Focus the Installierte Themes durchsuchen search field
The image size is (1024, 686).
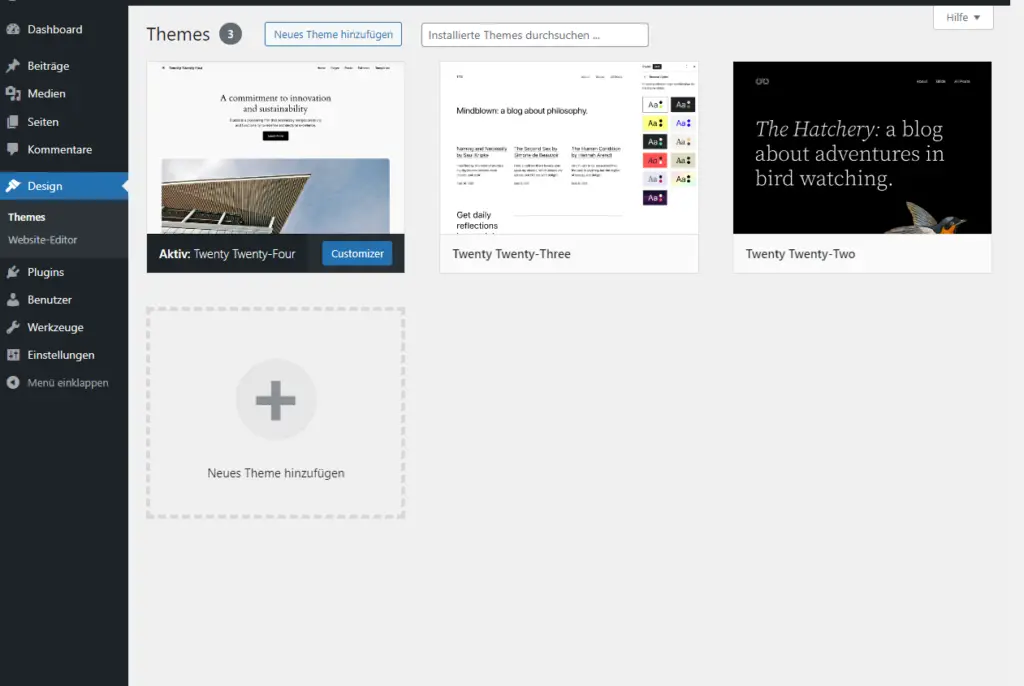pos(535,35)
